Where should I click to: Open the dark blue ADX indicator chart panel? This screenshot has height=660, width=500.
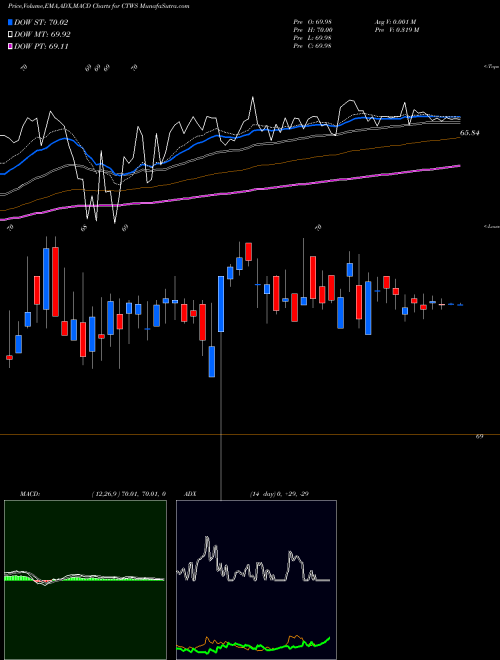coord(256,580)
